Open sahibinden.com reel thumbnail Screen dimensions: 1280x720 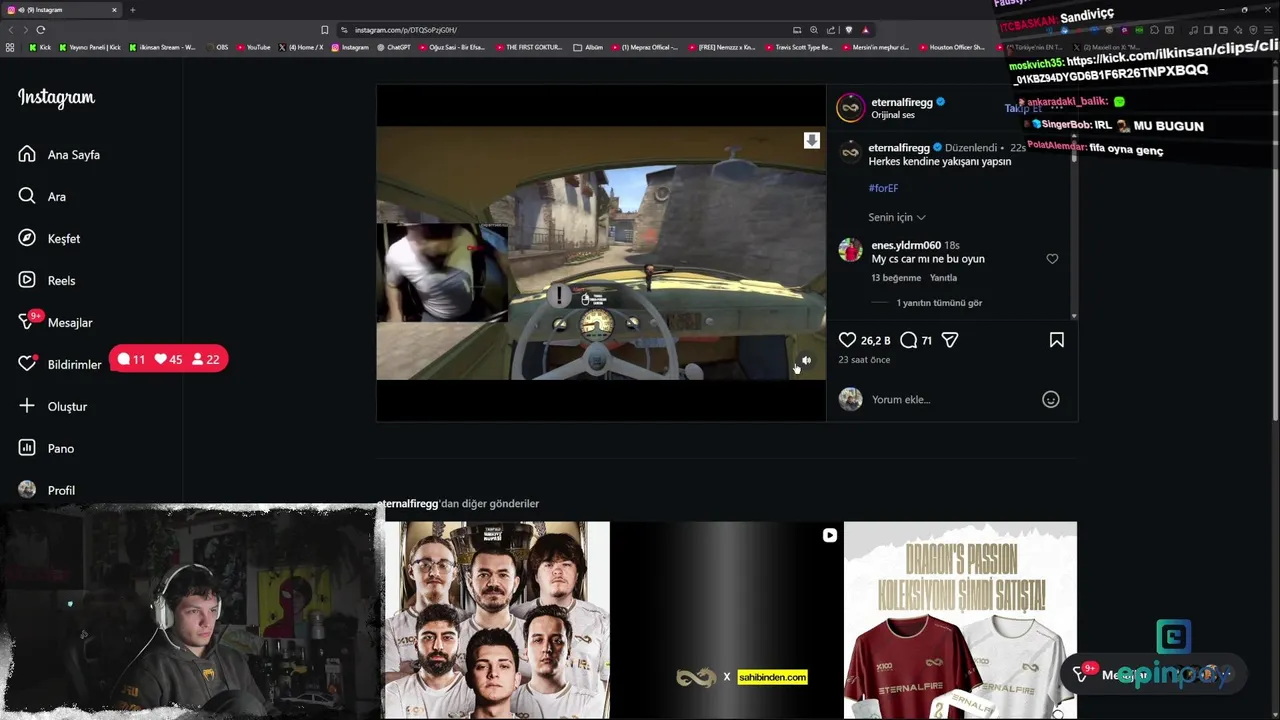[727, 620]
